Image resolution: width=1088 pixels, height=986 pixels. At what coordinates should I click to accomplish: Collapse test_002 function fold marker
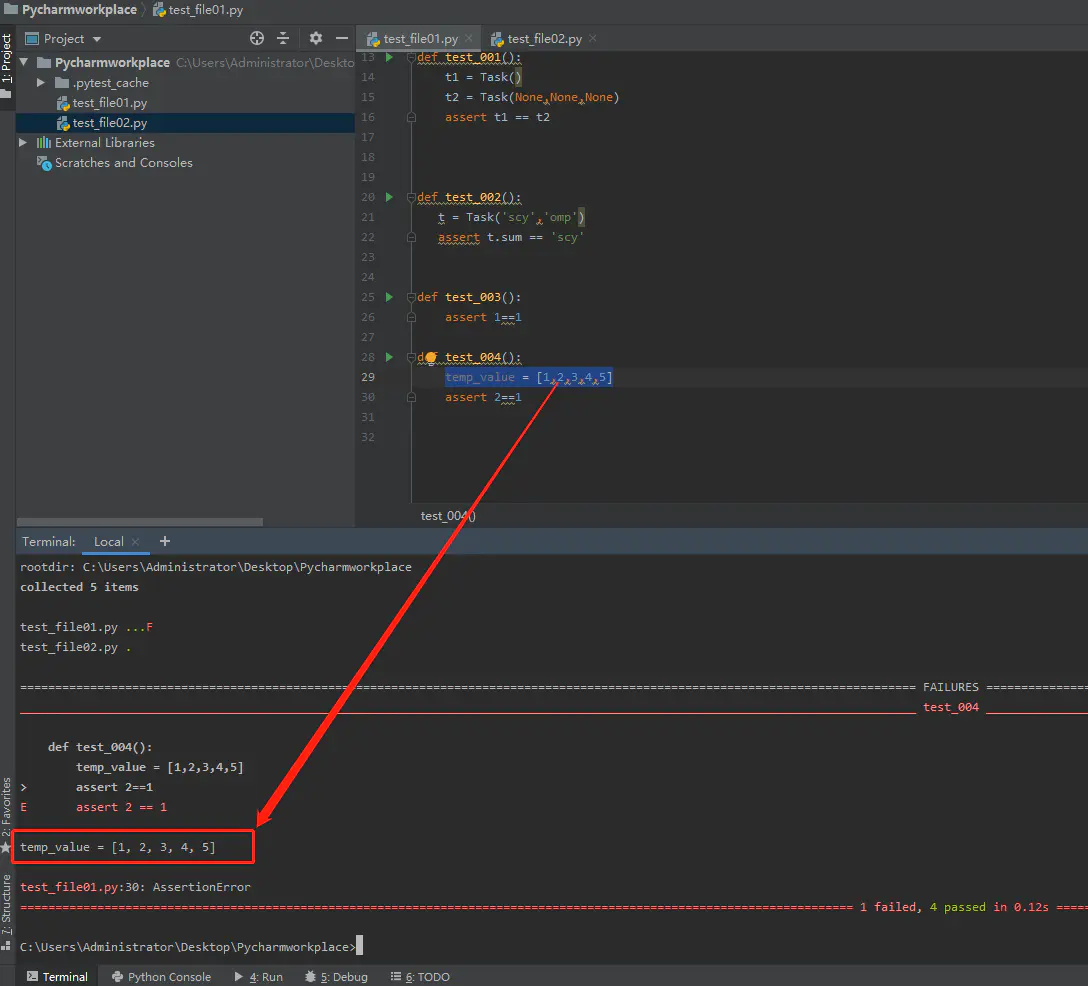click(x=411, y=197)
